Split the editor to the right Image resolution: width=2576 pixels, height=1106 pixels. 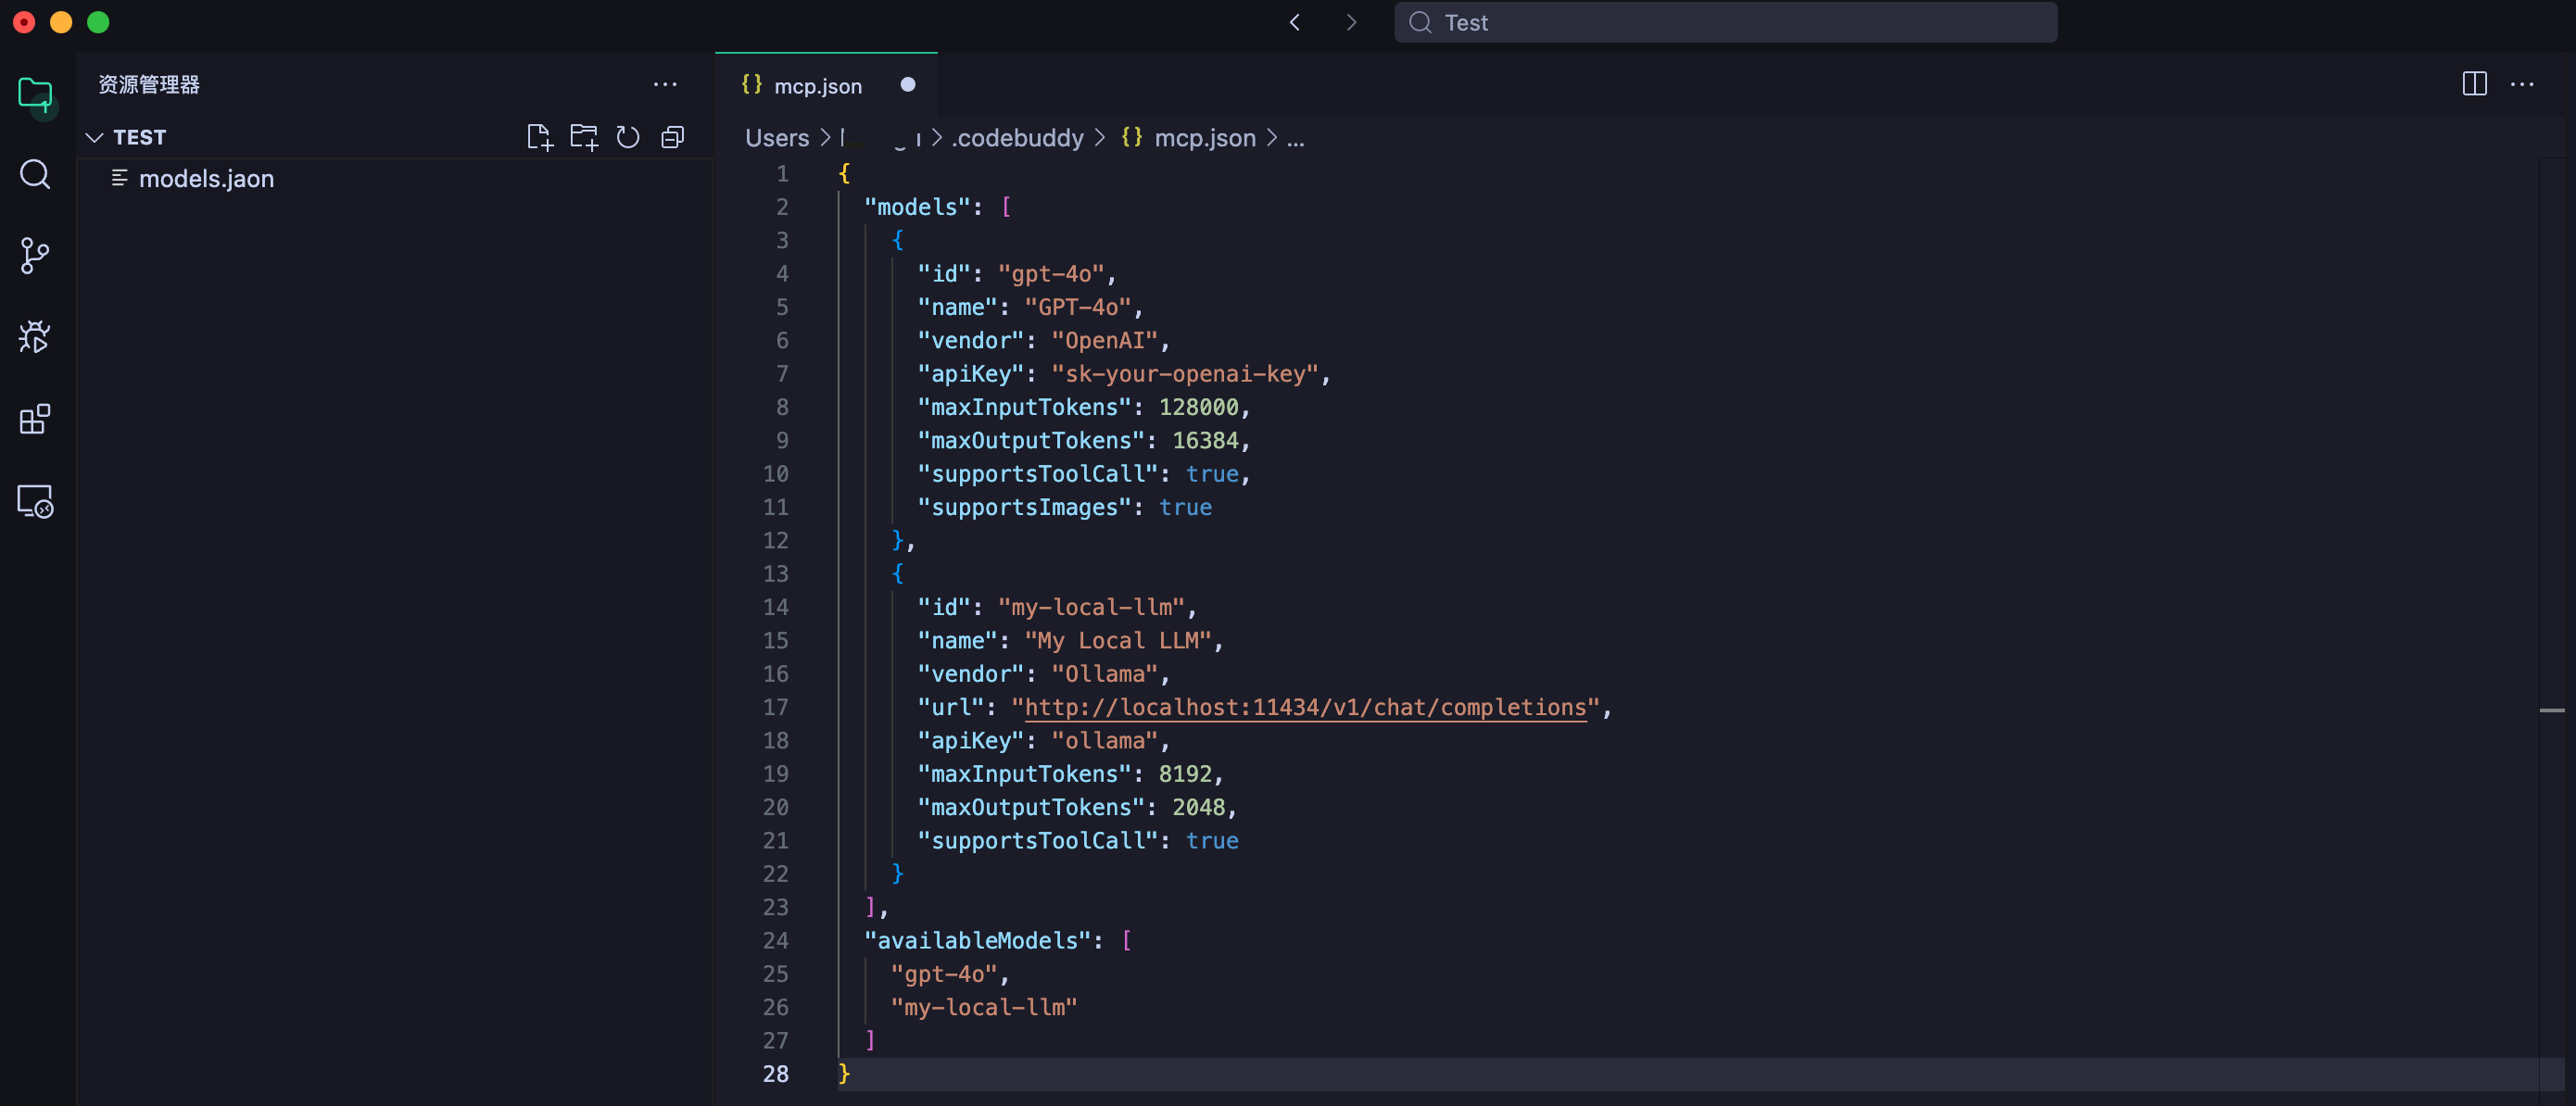click(2474, 84)
